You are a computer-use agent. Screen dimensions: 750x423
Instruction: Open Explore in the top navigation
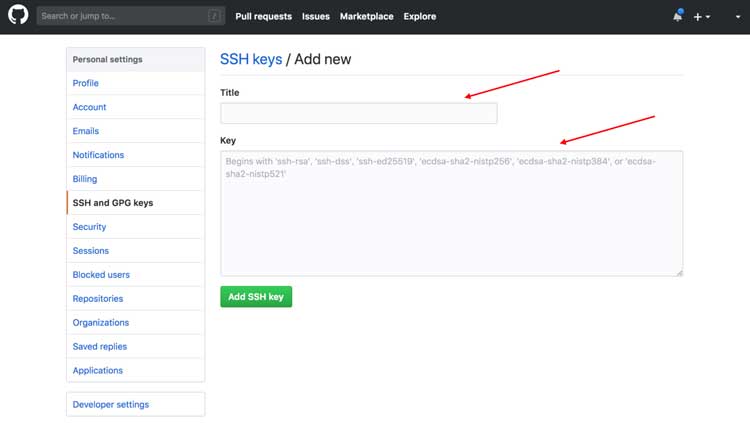coord(419,16)
